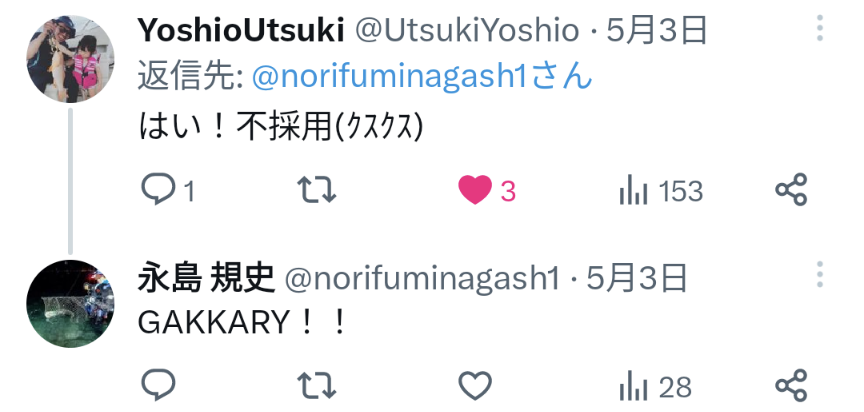
Task: Retweet the GAKKARY tweet
Action: 316,385
